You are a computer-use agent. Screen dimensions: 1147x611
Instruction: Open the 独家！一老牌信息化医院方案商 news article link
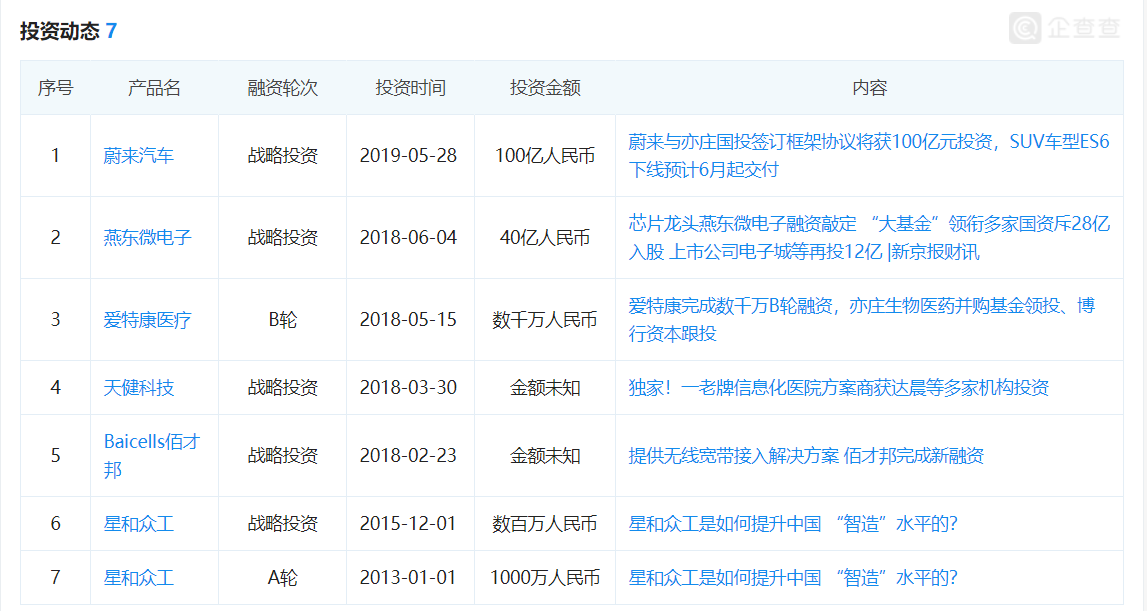tap(838, 388)
